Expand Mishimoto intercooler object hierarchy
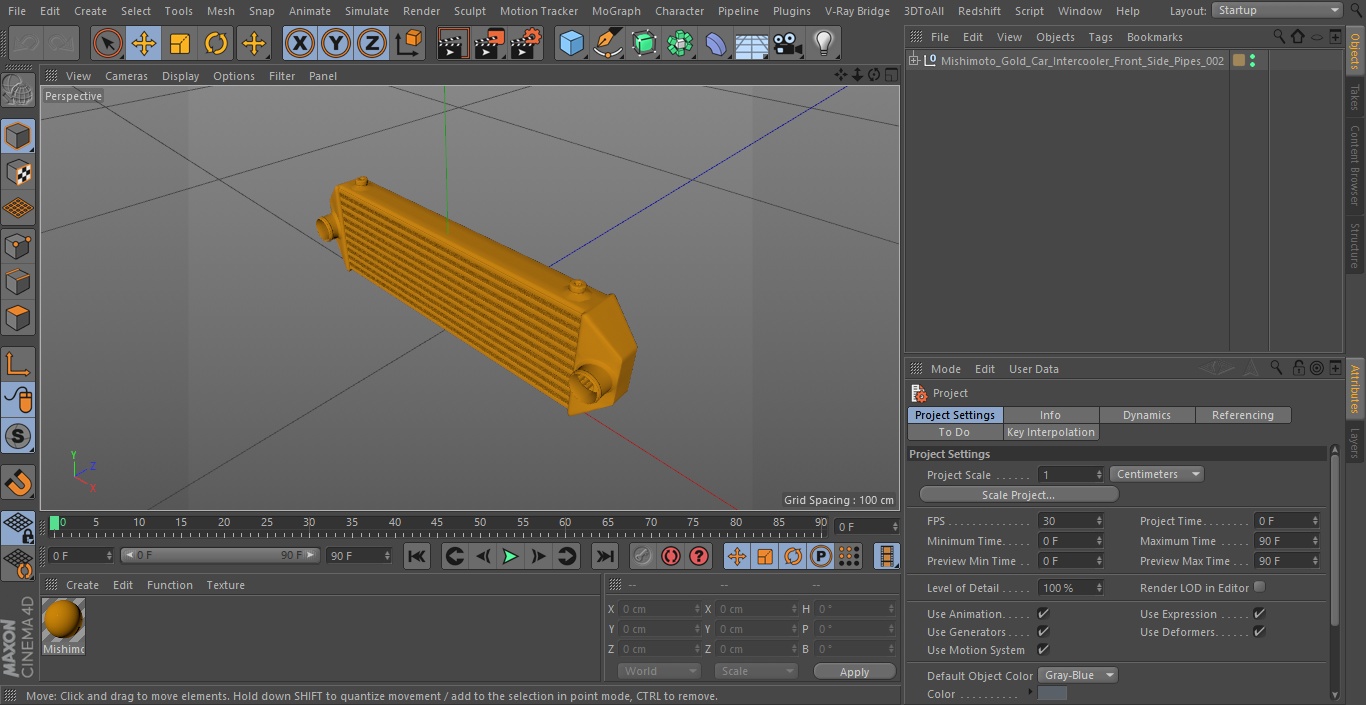The height and width of the screenshot is (705, 1366). (913, 60)
